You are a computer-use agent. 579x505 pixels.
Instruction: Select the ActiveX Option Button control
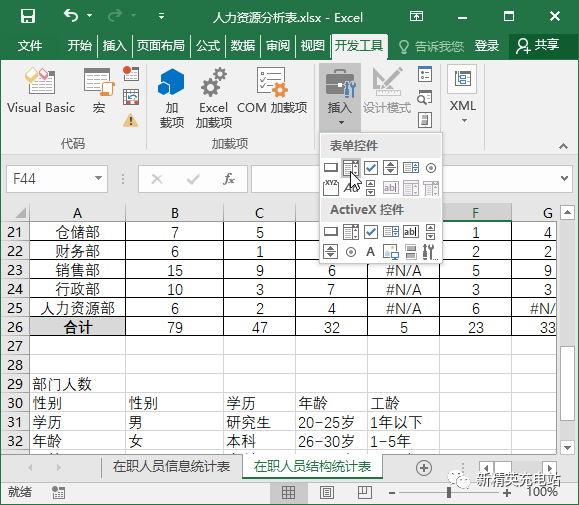tap(351, 252)
